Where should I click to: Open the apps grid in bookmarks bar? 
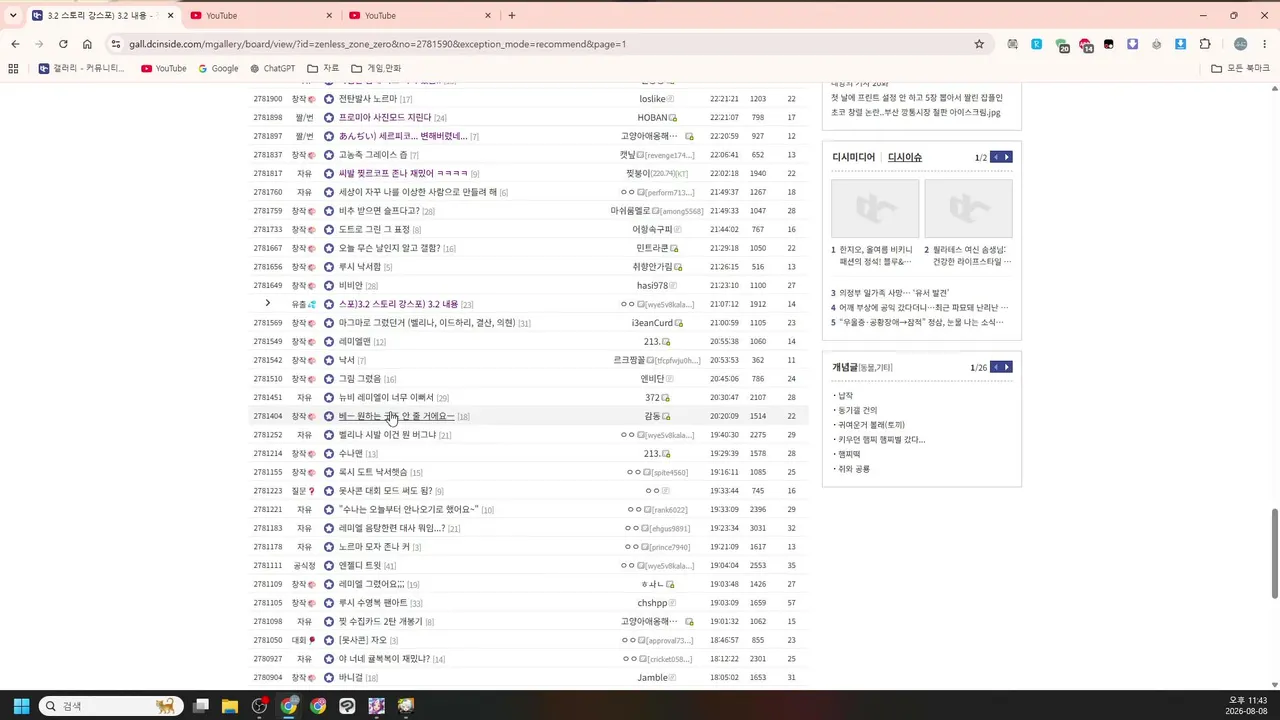[x=13, y=68]
